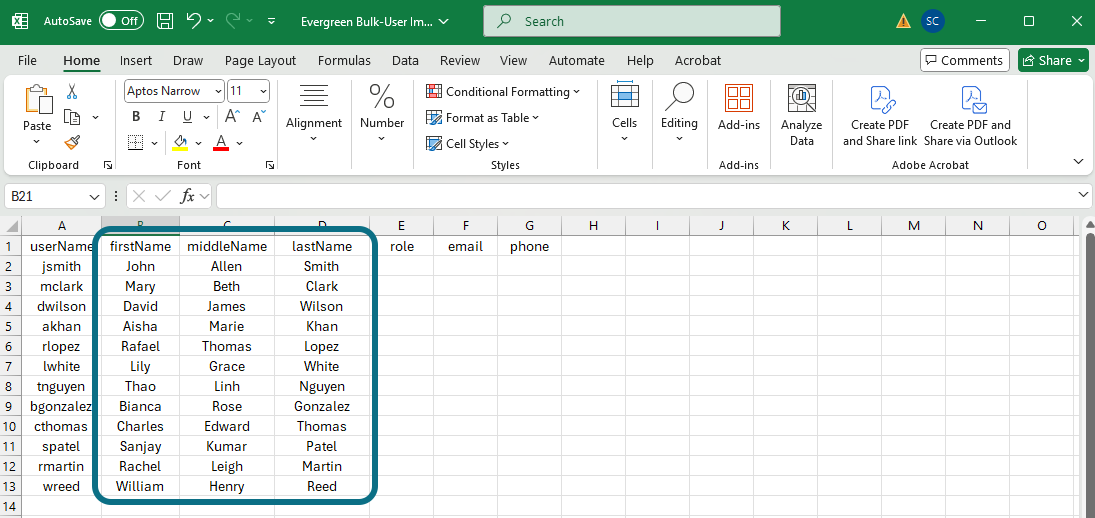1095x518 pixels.
Task: Expand the font size dropdown
Action: click(263, 91)
